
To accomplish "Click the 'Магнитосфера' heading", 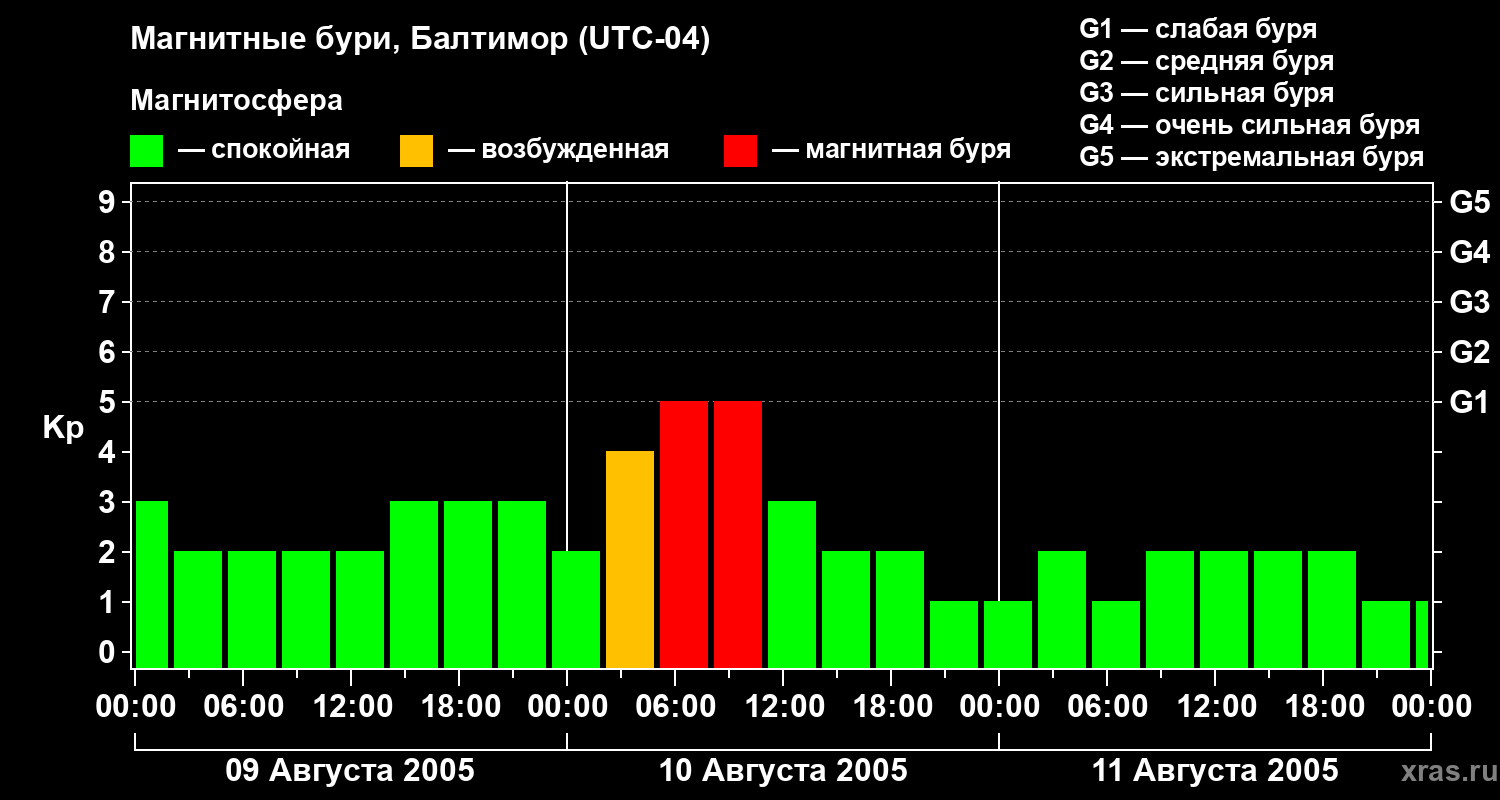I will coord(237,101).
